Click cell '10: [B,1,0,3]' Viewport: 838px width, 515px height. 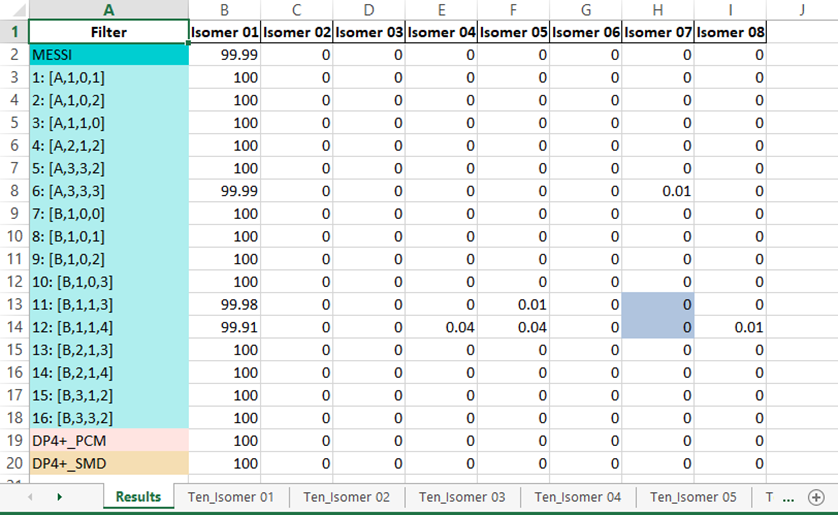click(x=108, y=282)
